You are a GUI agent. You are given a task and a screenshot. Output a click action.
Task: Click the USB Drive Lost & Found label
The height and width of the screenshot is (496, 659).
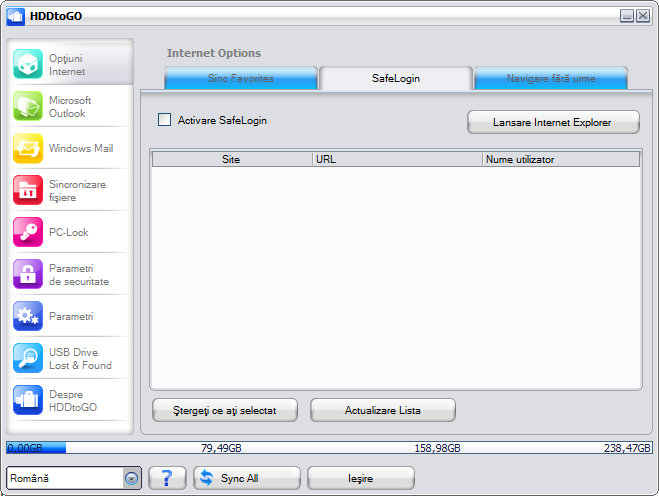[80, 359]
